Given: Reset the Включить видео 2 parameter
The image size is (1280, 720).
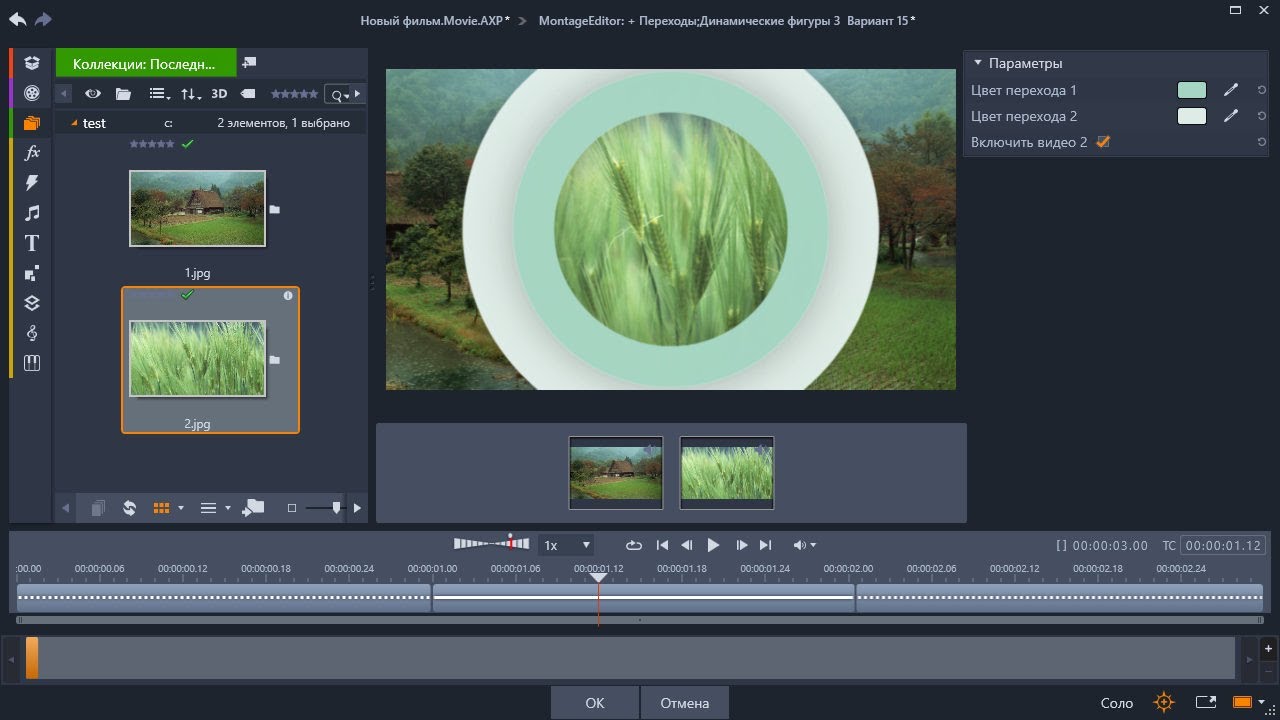Looking at the screenshot, I should point(1262,142).
